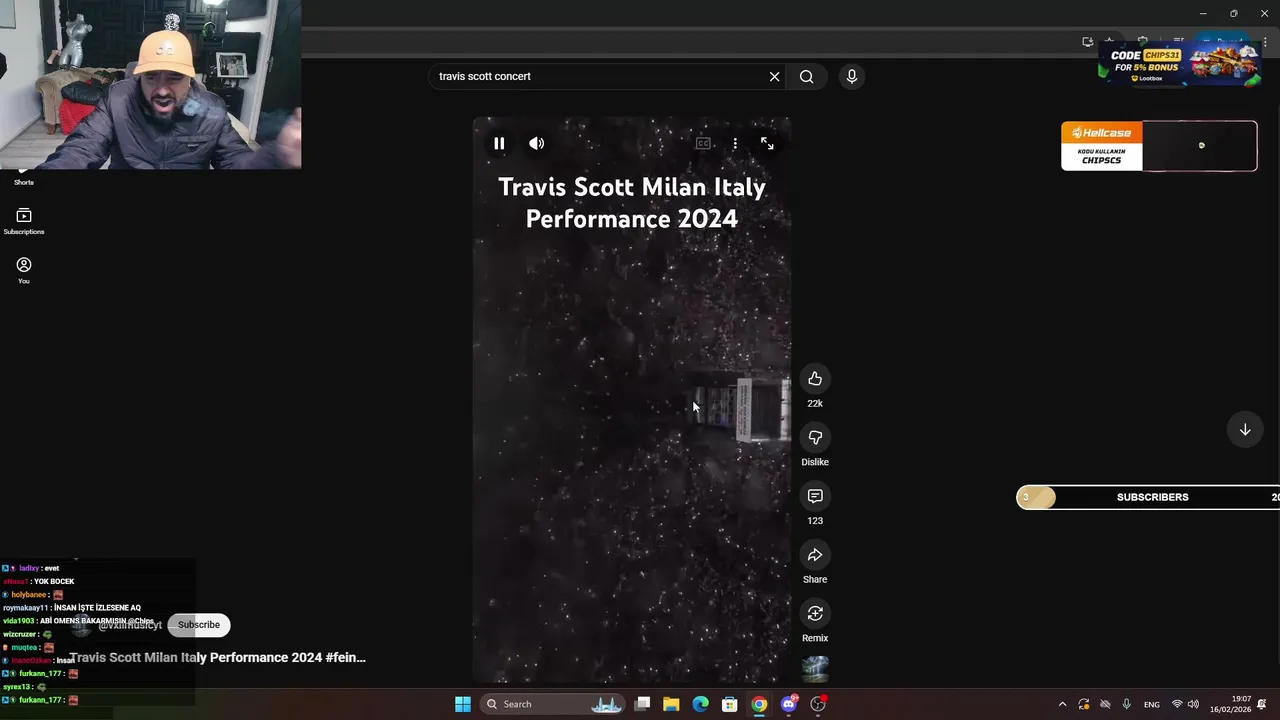Run search with the magnifier button

(x=806, y=77)
